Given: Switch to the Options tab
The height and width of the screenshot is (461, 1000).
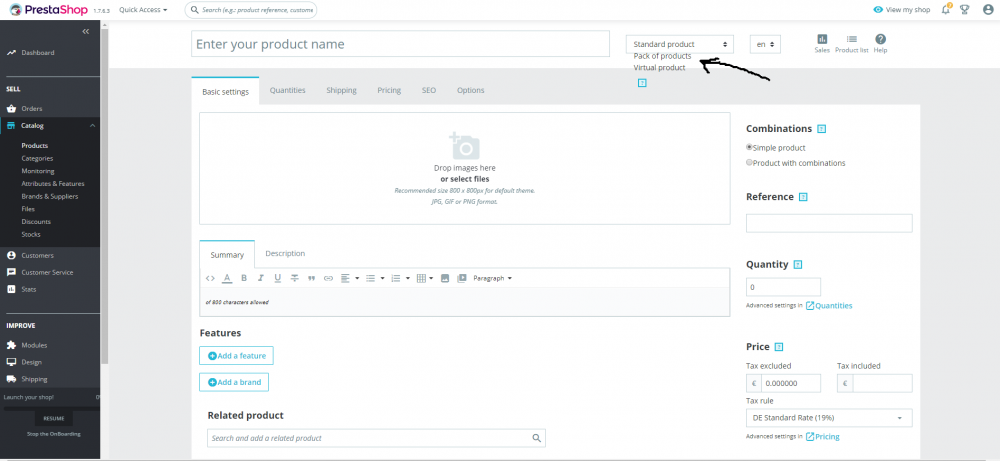Looking at the screenshot, I should point(471,91).
